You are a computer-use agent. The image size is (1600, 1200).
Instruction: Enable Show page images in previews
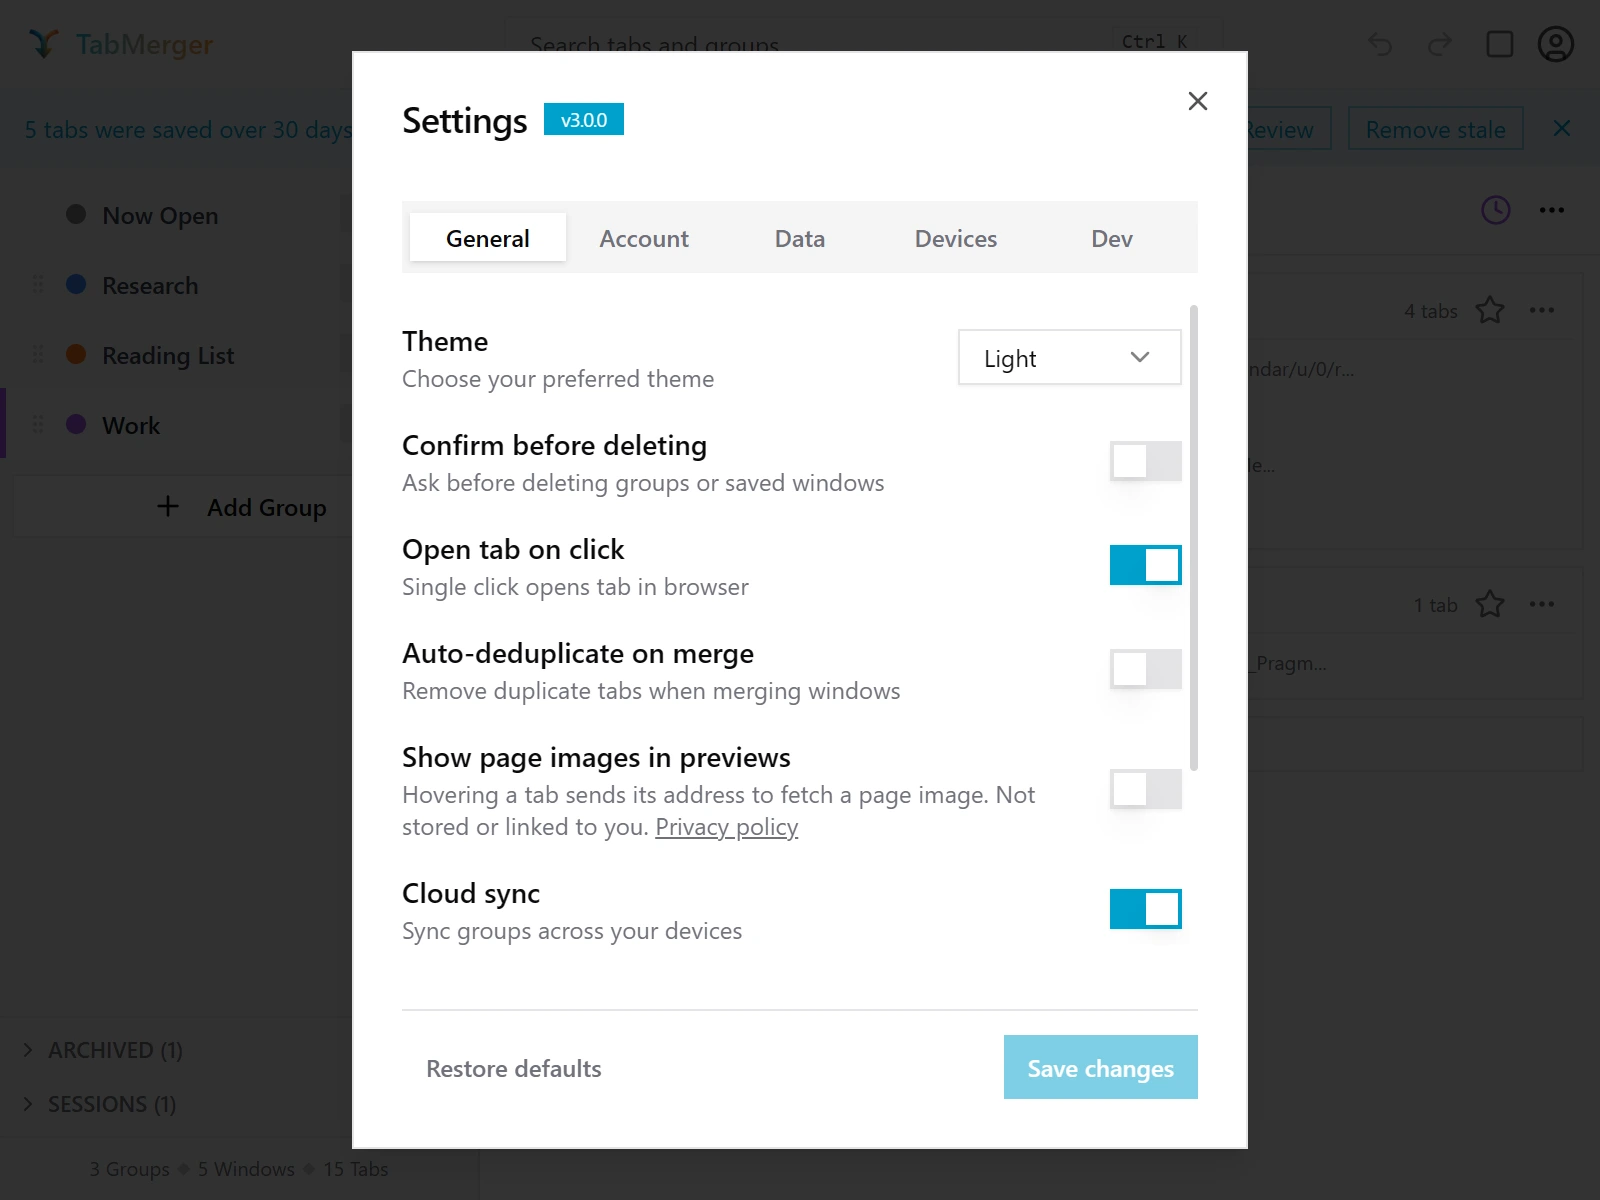pos(1145,789)
